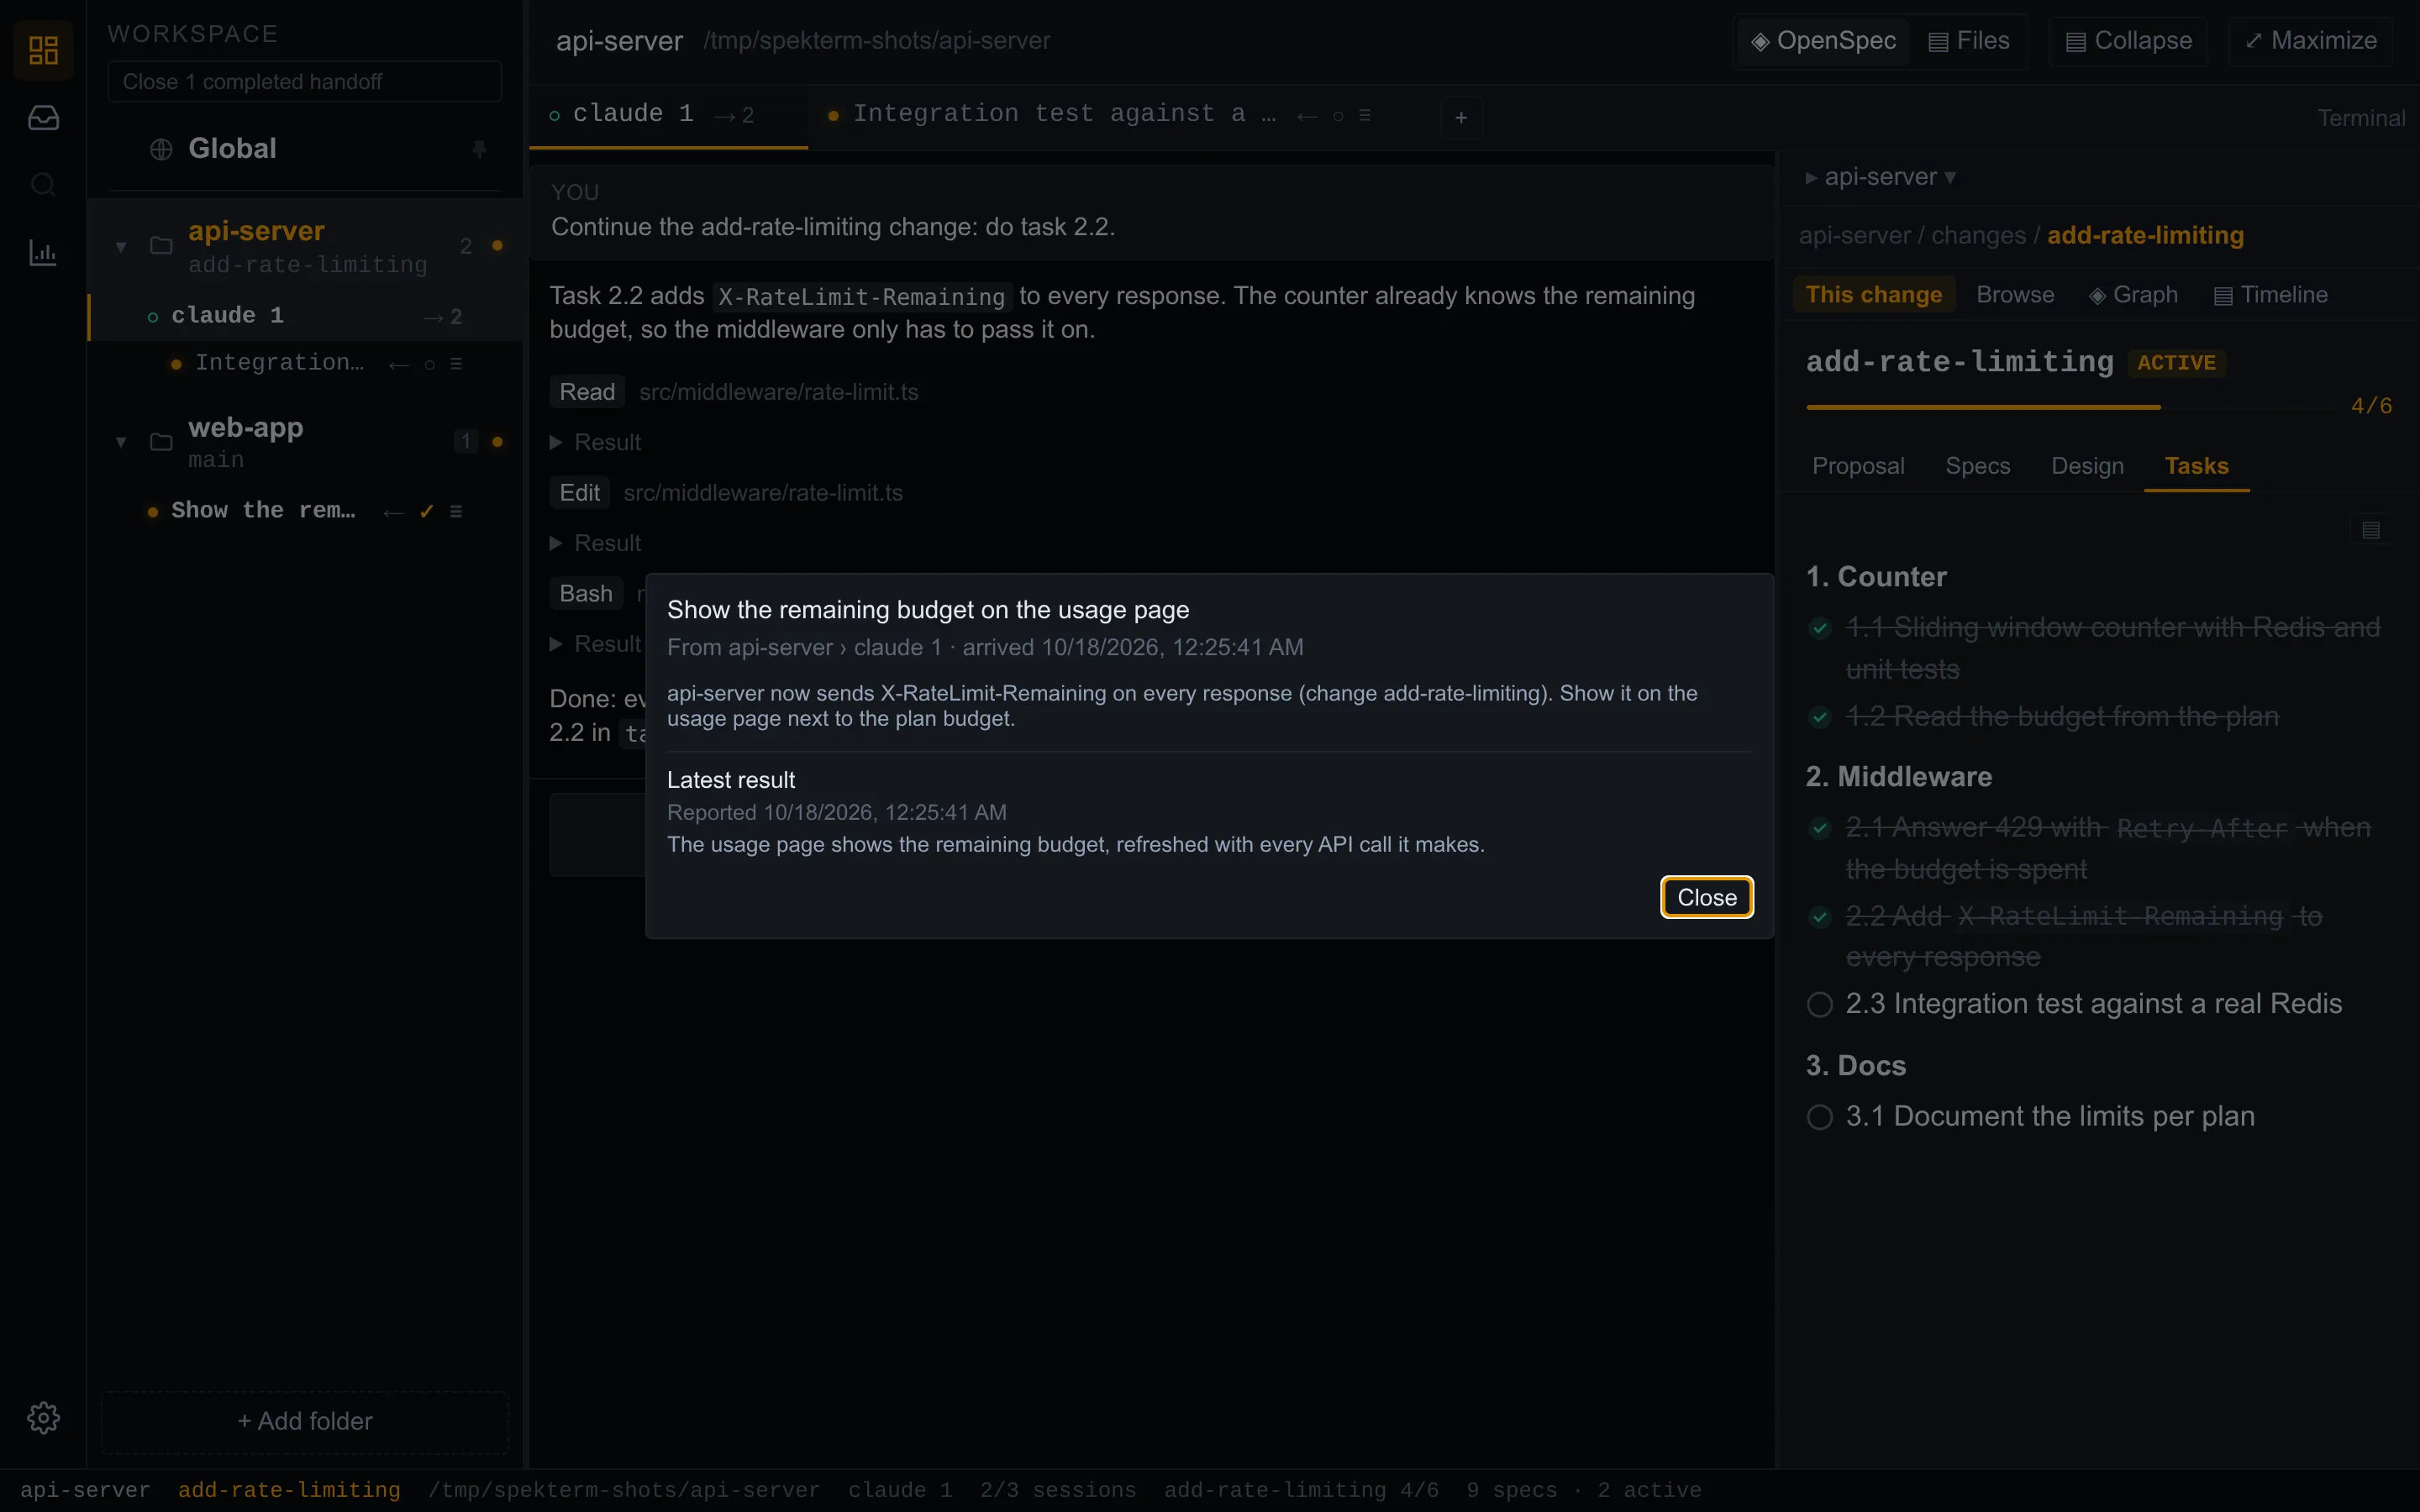Collapse the web-app folder tree arrow

(x=121, y=442)
